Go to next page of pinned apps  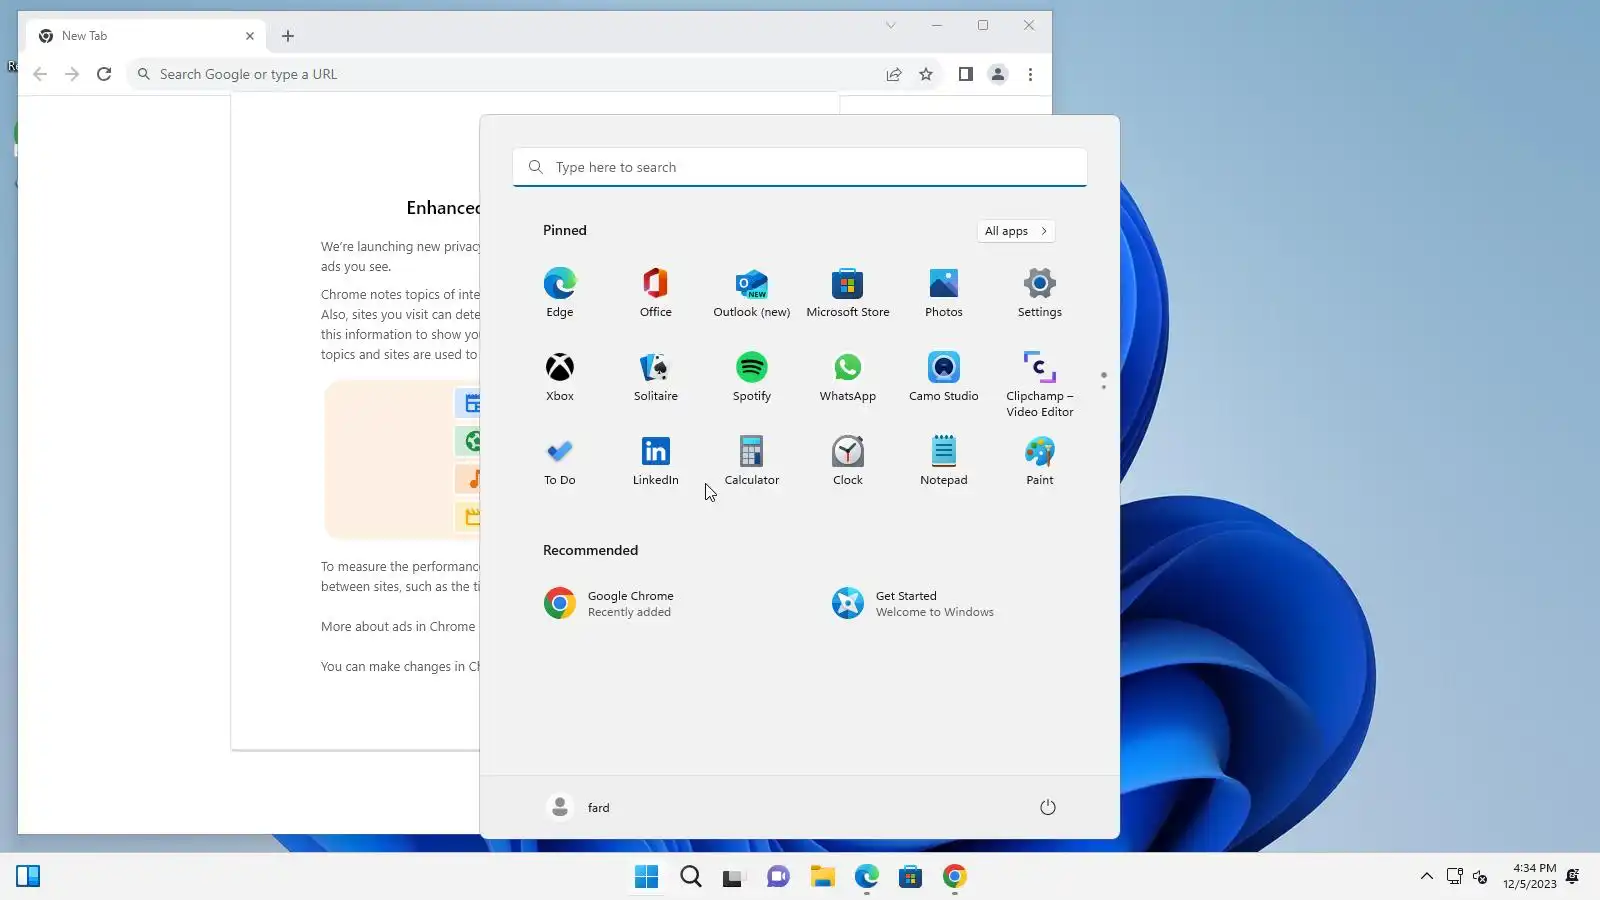[x=1104, y=387]
